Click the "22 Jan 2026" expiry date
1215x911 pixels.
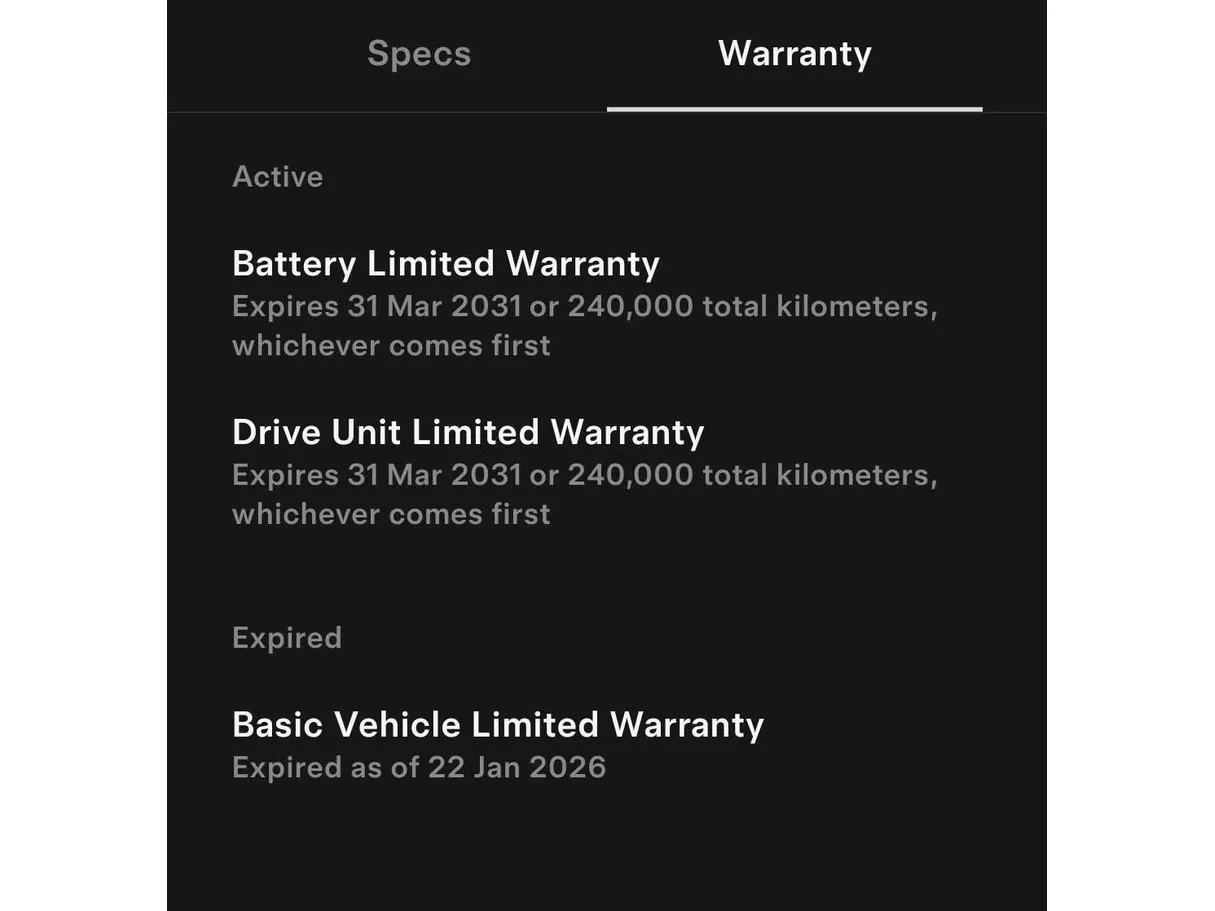517,767
